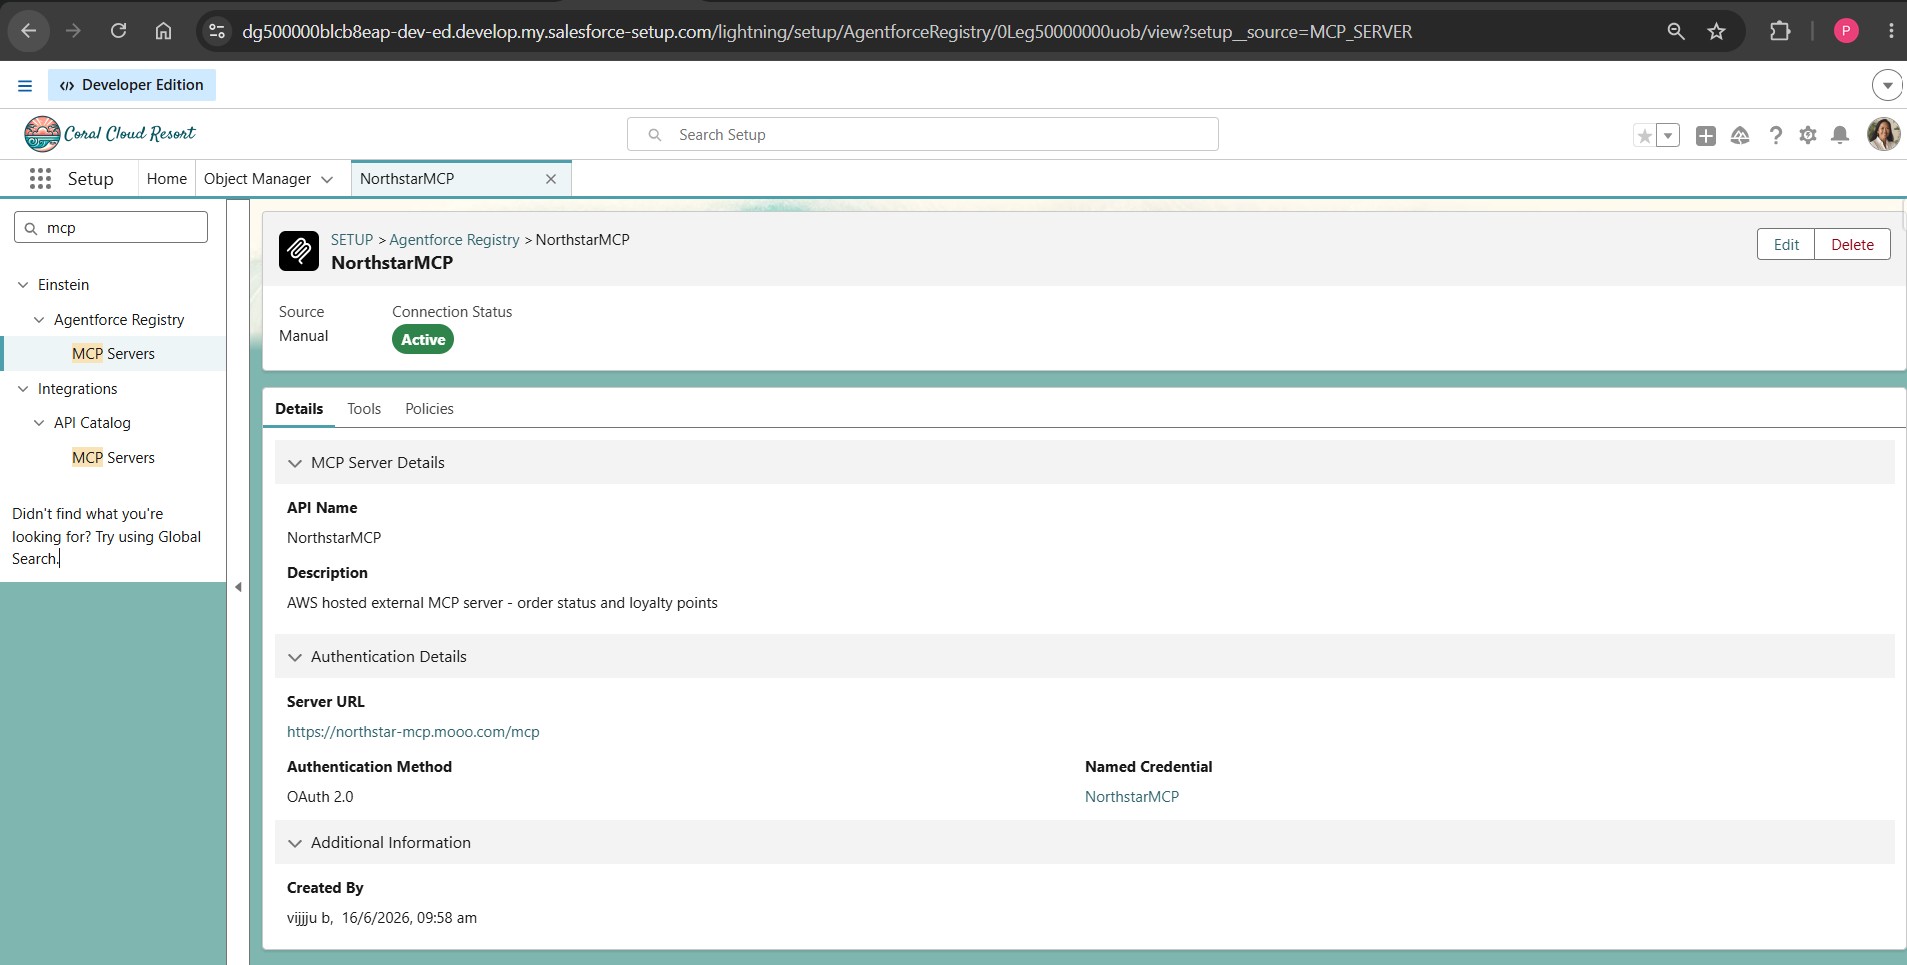Click the Edit button

click(1786, 245)
